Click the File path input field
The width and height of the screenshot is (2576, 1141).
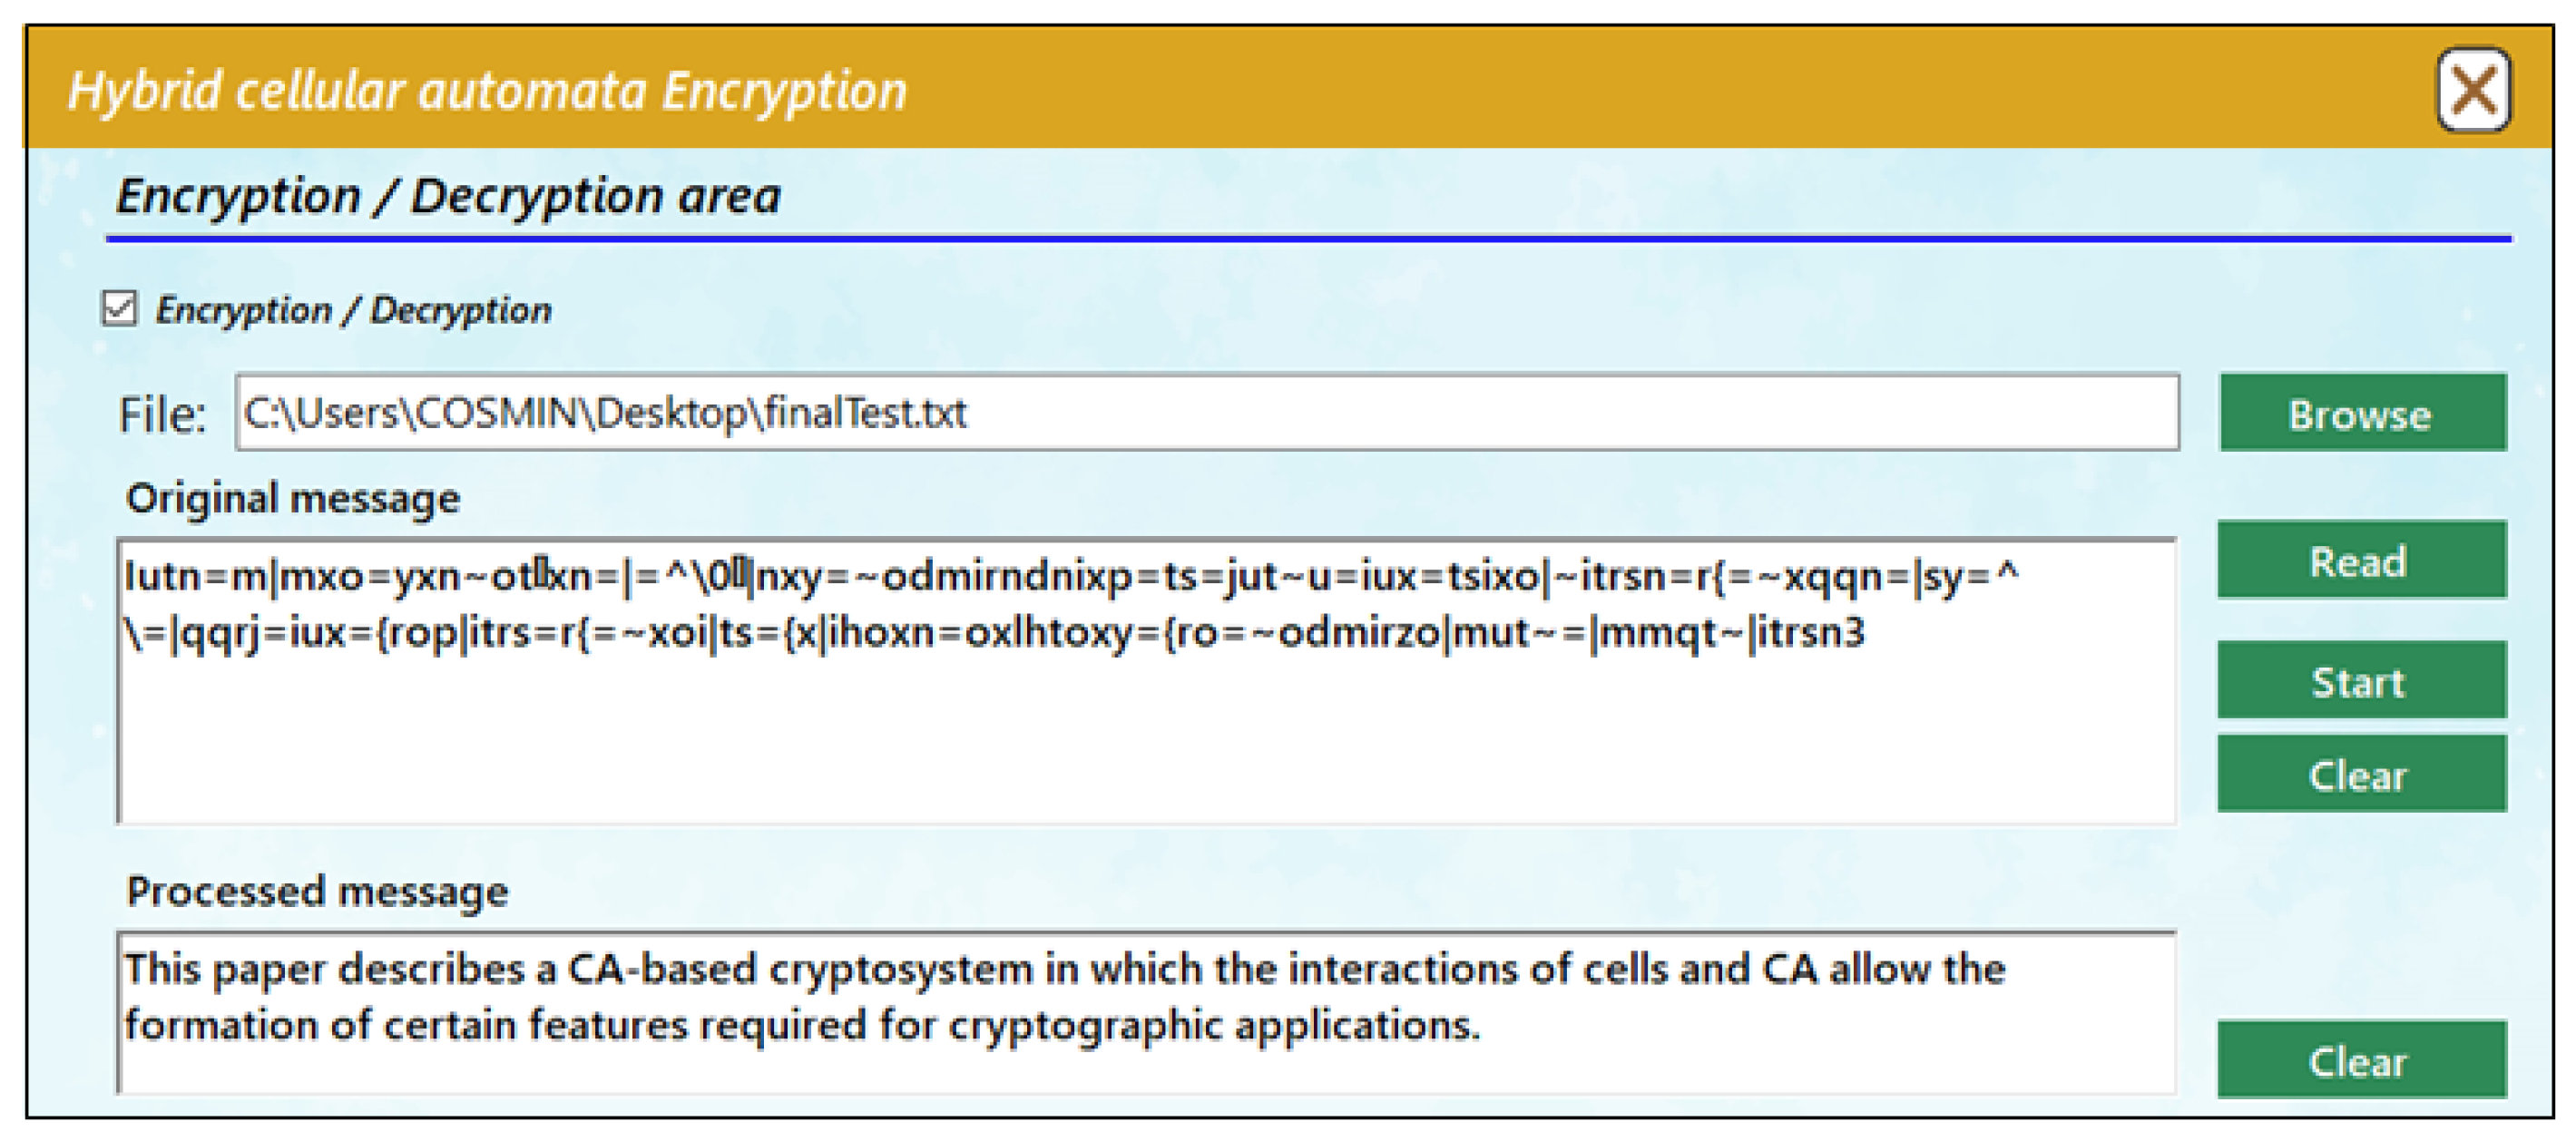[x=1205, y=412]
